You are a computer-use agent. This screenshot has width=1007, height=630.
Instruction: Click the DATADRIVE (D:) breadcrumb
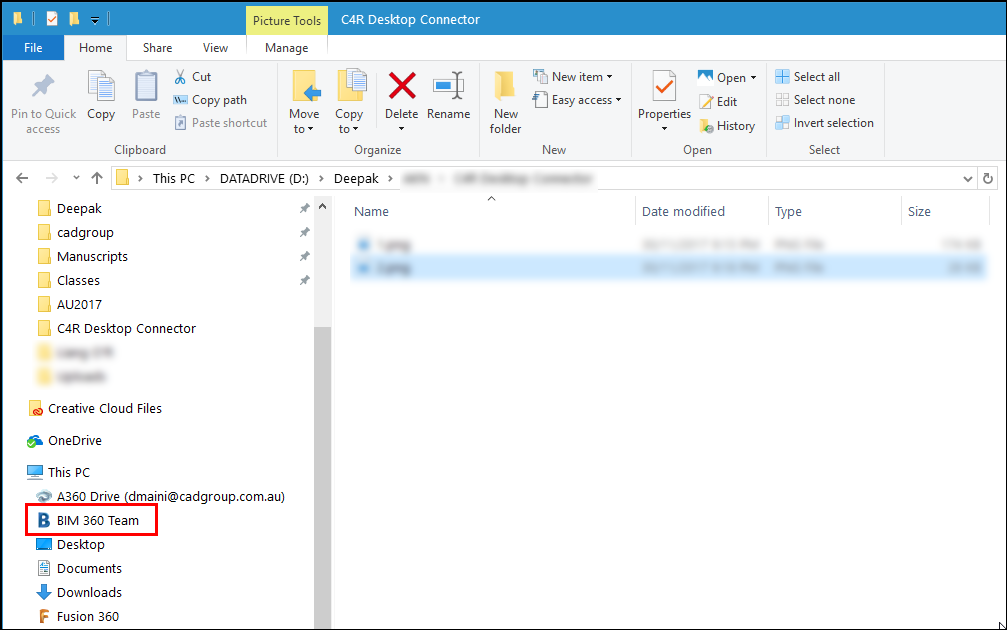(265, 179)
